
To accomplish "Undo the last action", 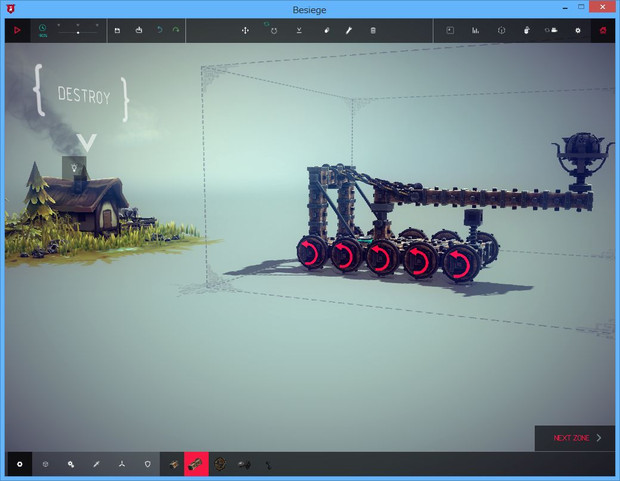I will pyautogui.click(x=158, y=30).
